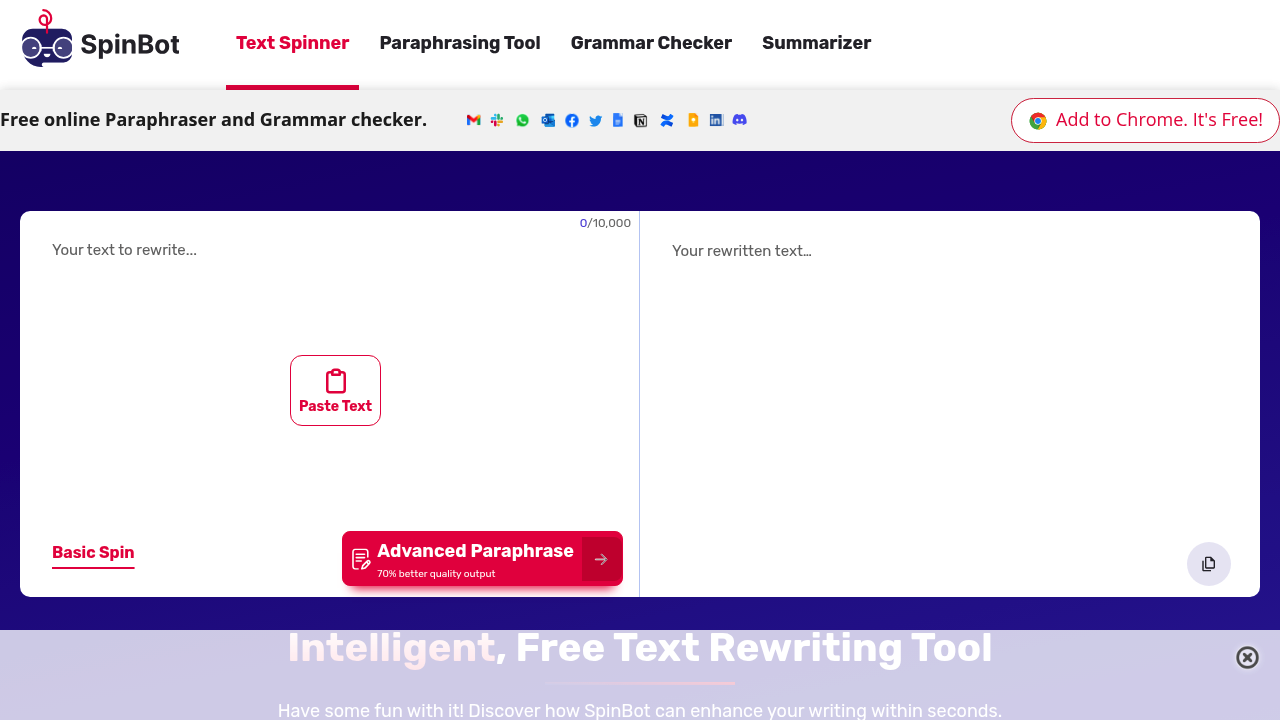Screen dimensions: 1280x720
Task: Select the Basic Spin option
Action: [x=93, y=553]
